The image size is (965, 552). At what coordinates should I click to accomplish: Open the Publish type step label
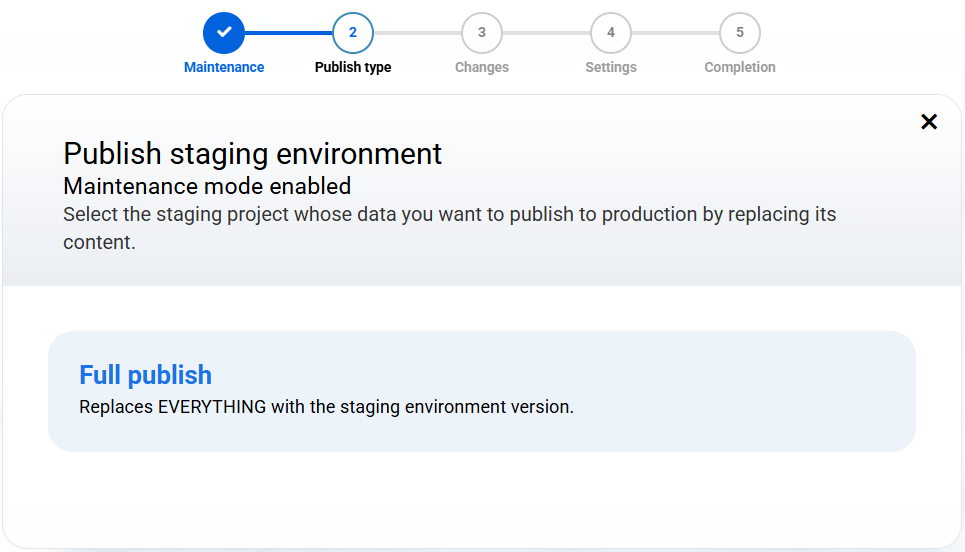click(353, 68)
